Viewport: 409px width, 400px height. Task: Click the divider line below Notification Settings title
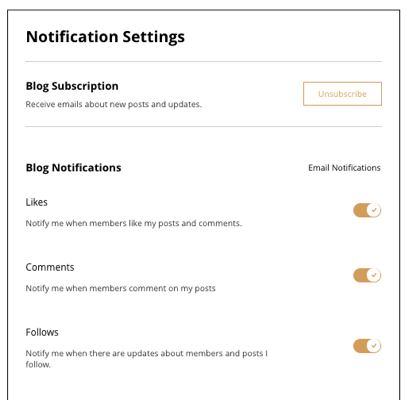(x=204, y=61)
